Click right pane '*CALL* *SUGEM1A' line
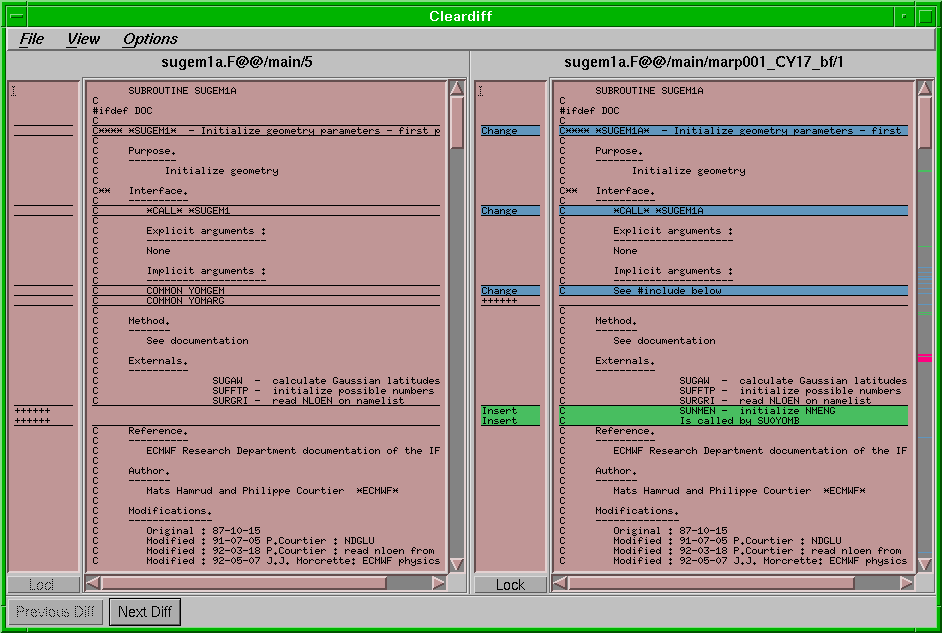The width and height of the screenshot is (942, 633). pyautogui.click(x=733, y=211)
